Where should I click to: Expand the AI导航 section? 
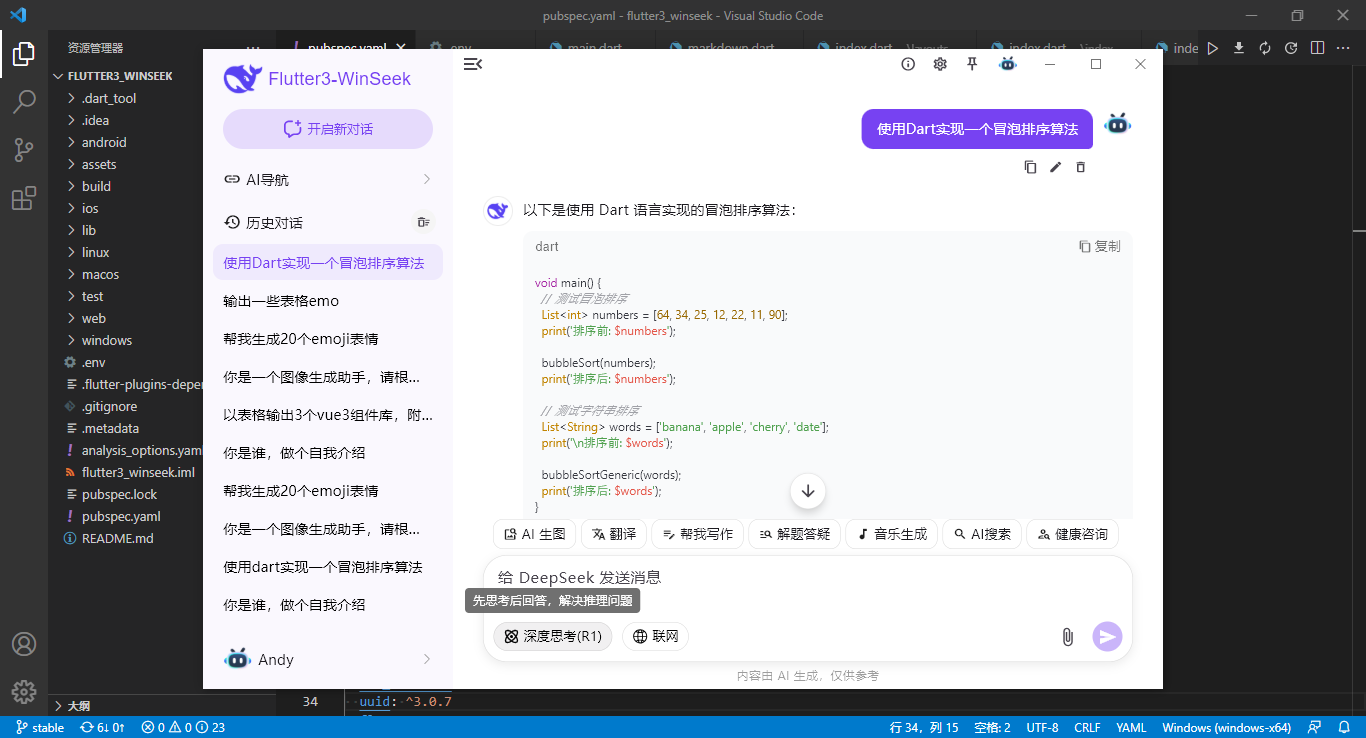tap(328, 180)
